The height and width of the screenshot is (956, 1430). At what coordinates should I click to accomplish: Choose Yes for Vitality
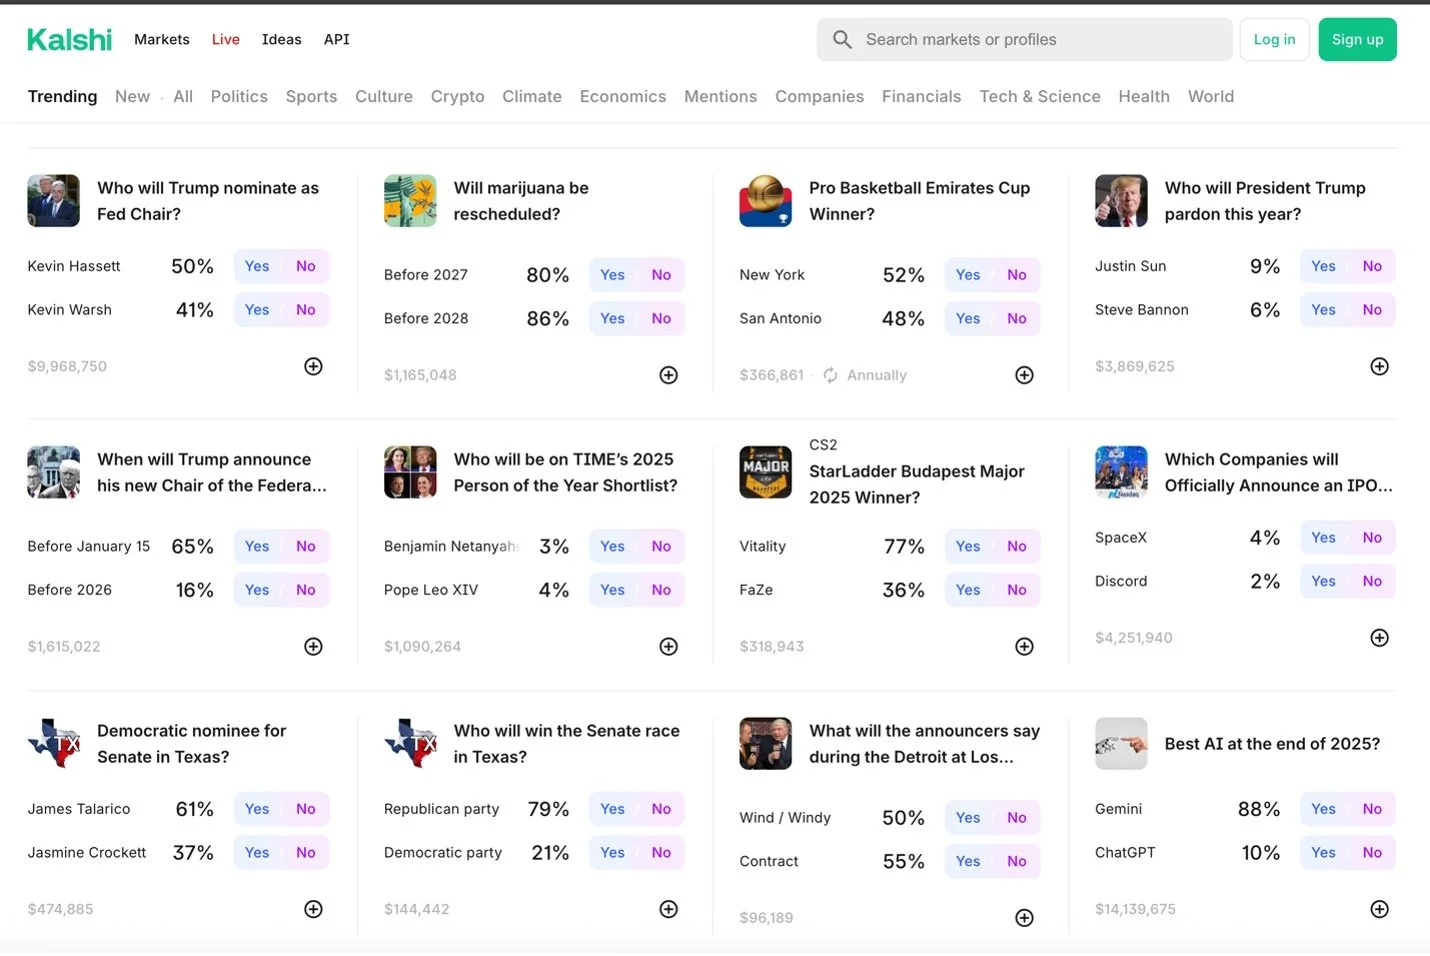(x=968, y=546)
